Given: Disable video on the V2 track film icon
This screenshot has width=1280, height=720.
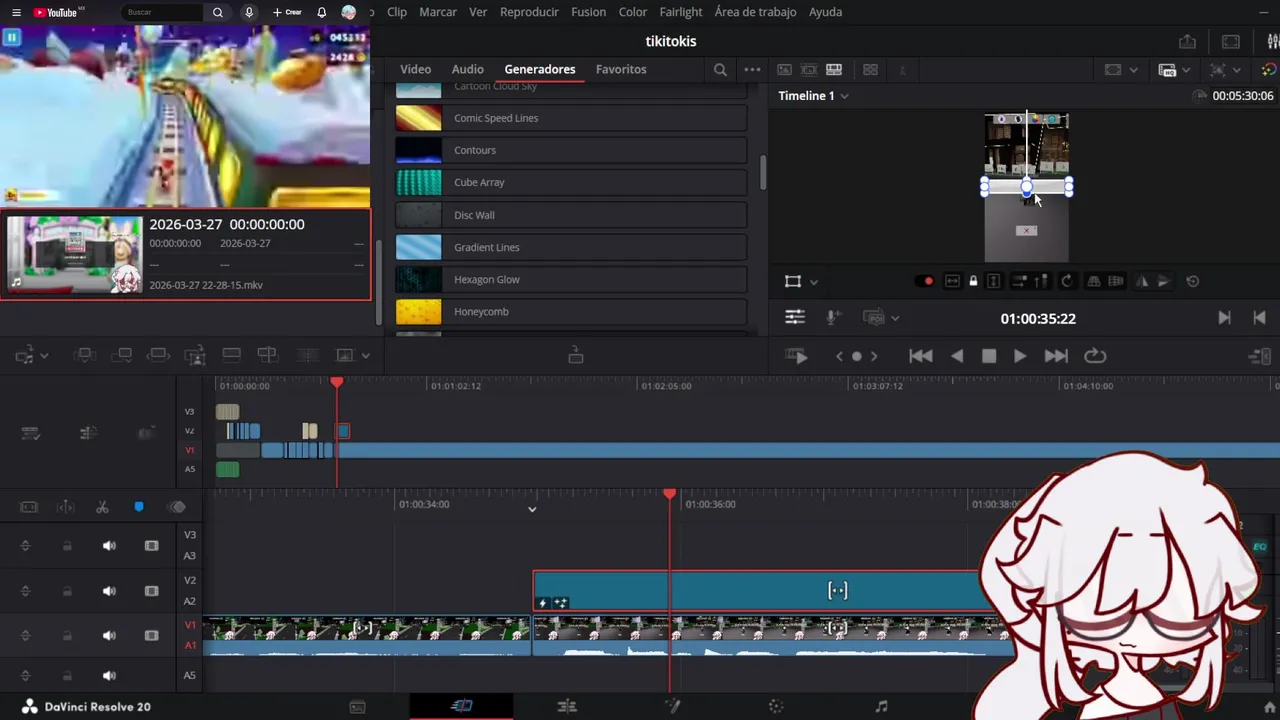Looking at the screenshot, I should [152, 591].
